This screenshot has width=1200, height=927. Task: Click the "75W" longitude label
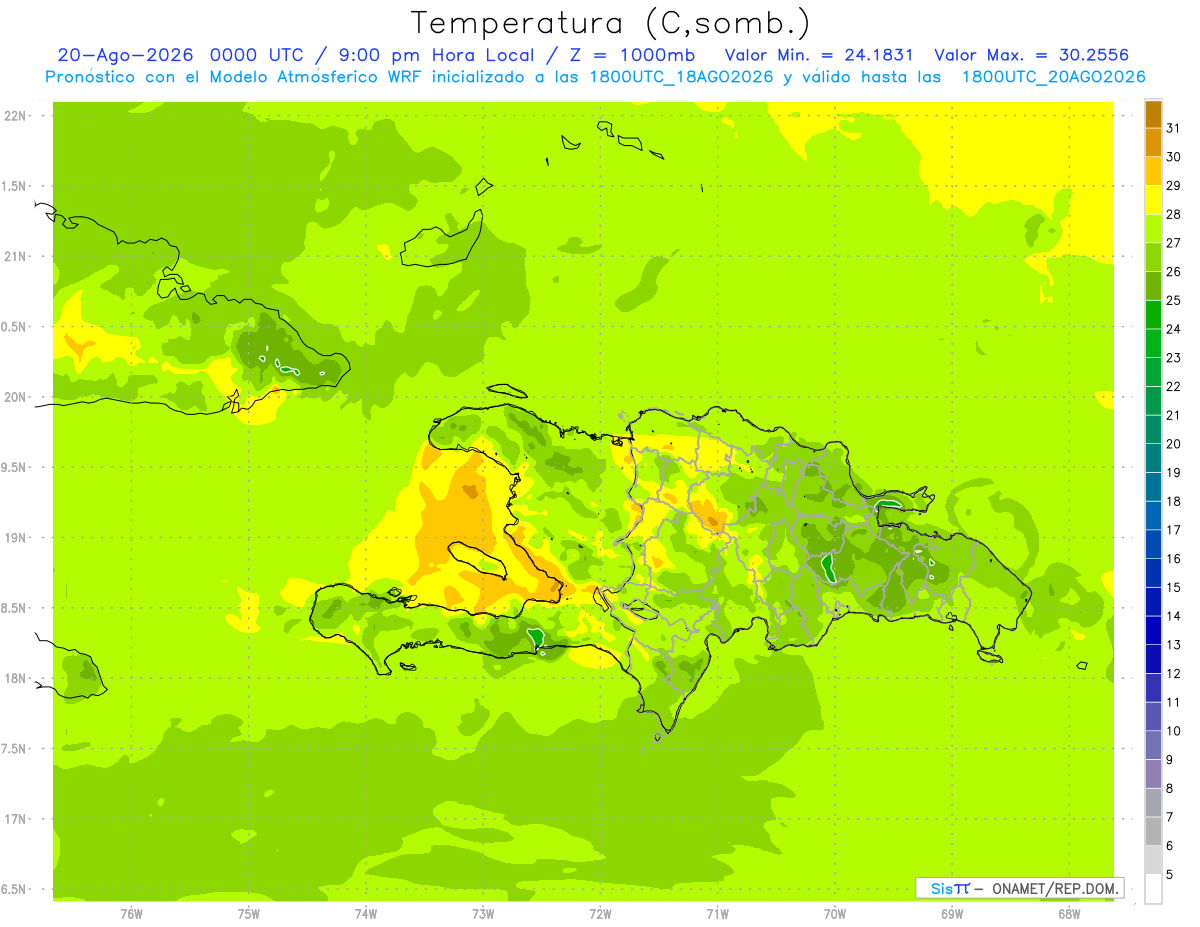click(x=248, y=913)
